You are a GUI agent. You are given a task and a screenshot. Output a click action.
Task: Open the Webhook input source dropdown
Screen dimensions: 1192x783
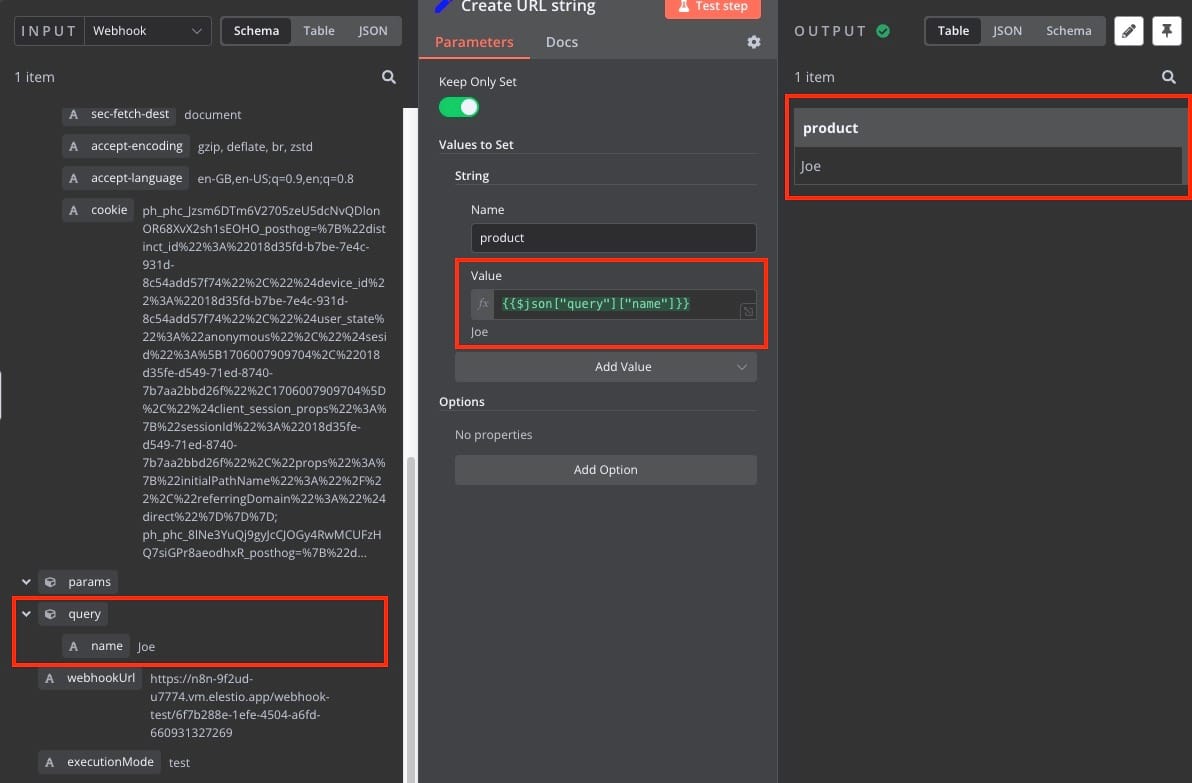pyautogui.click(x=148, y=31)
